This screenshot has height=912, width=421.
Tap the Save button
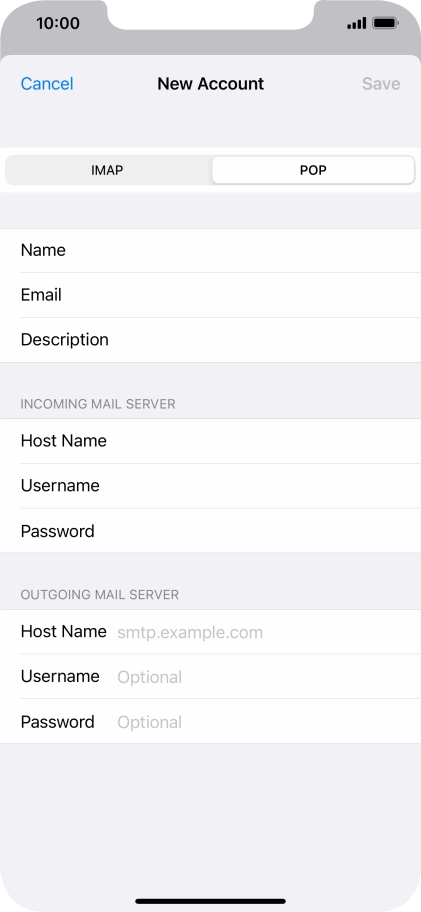(x=381, y=84)
